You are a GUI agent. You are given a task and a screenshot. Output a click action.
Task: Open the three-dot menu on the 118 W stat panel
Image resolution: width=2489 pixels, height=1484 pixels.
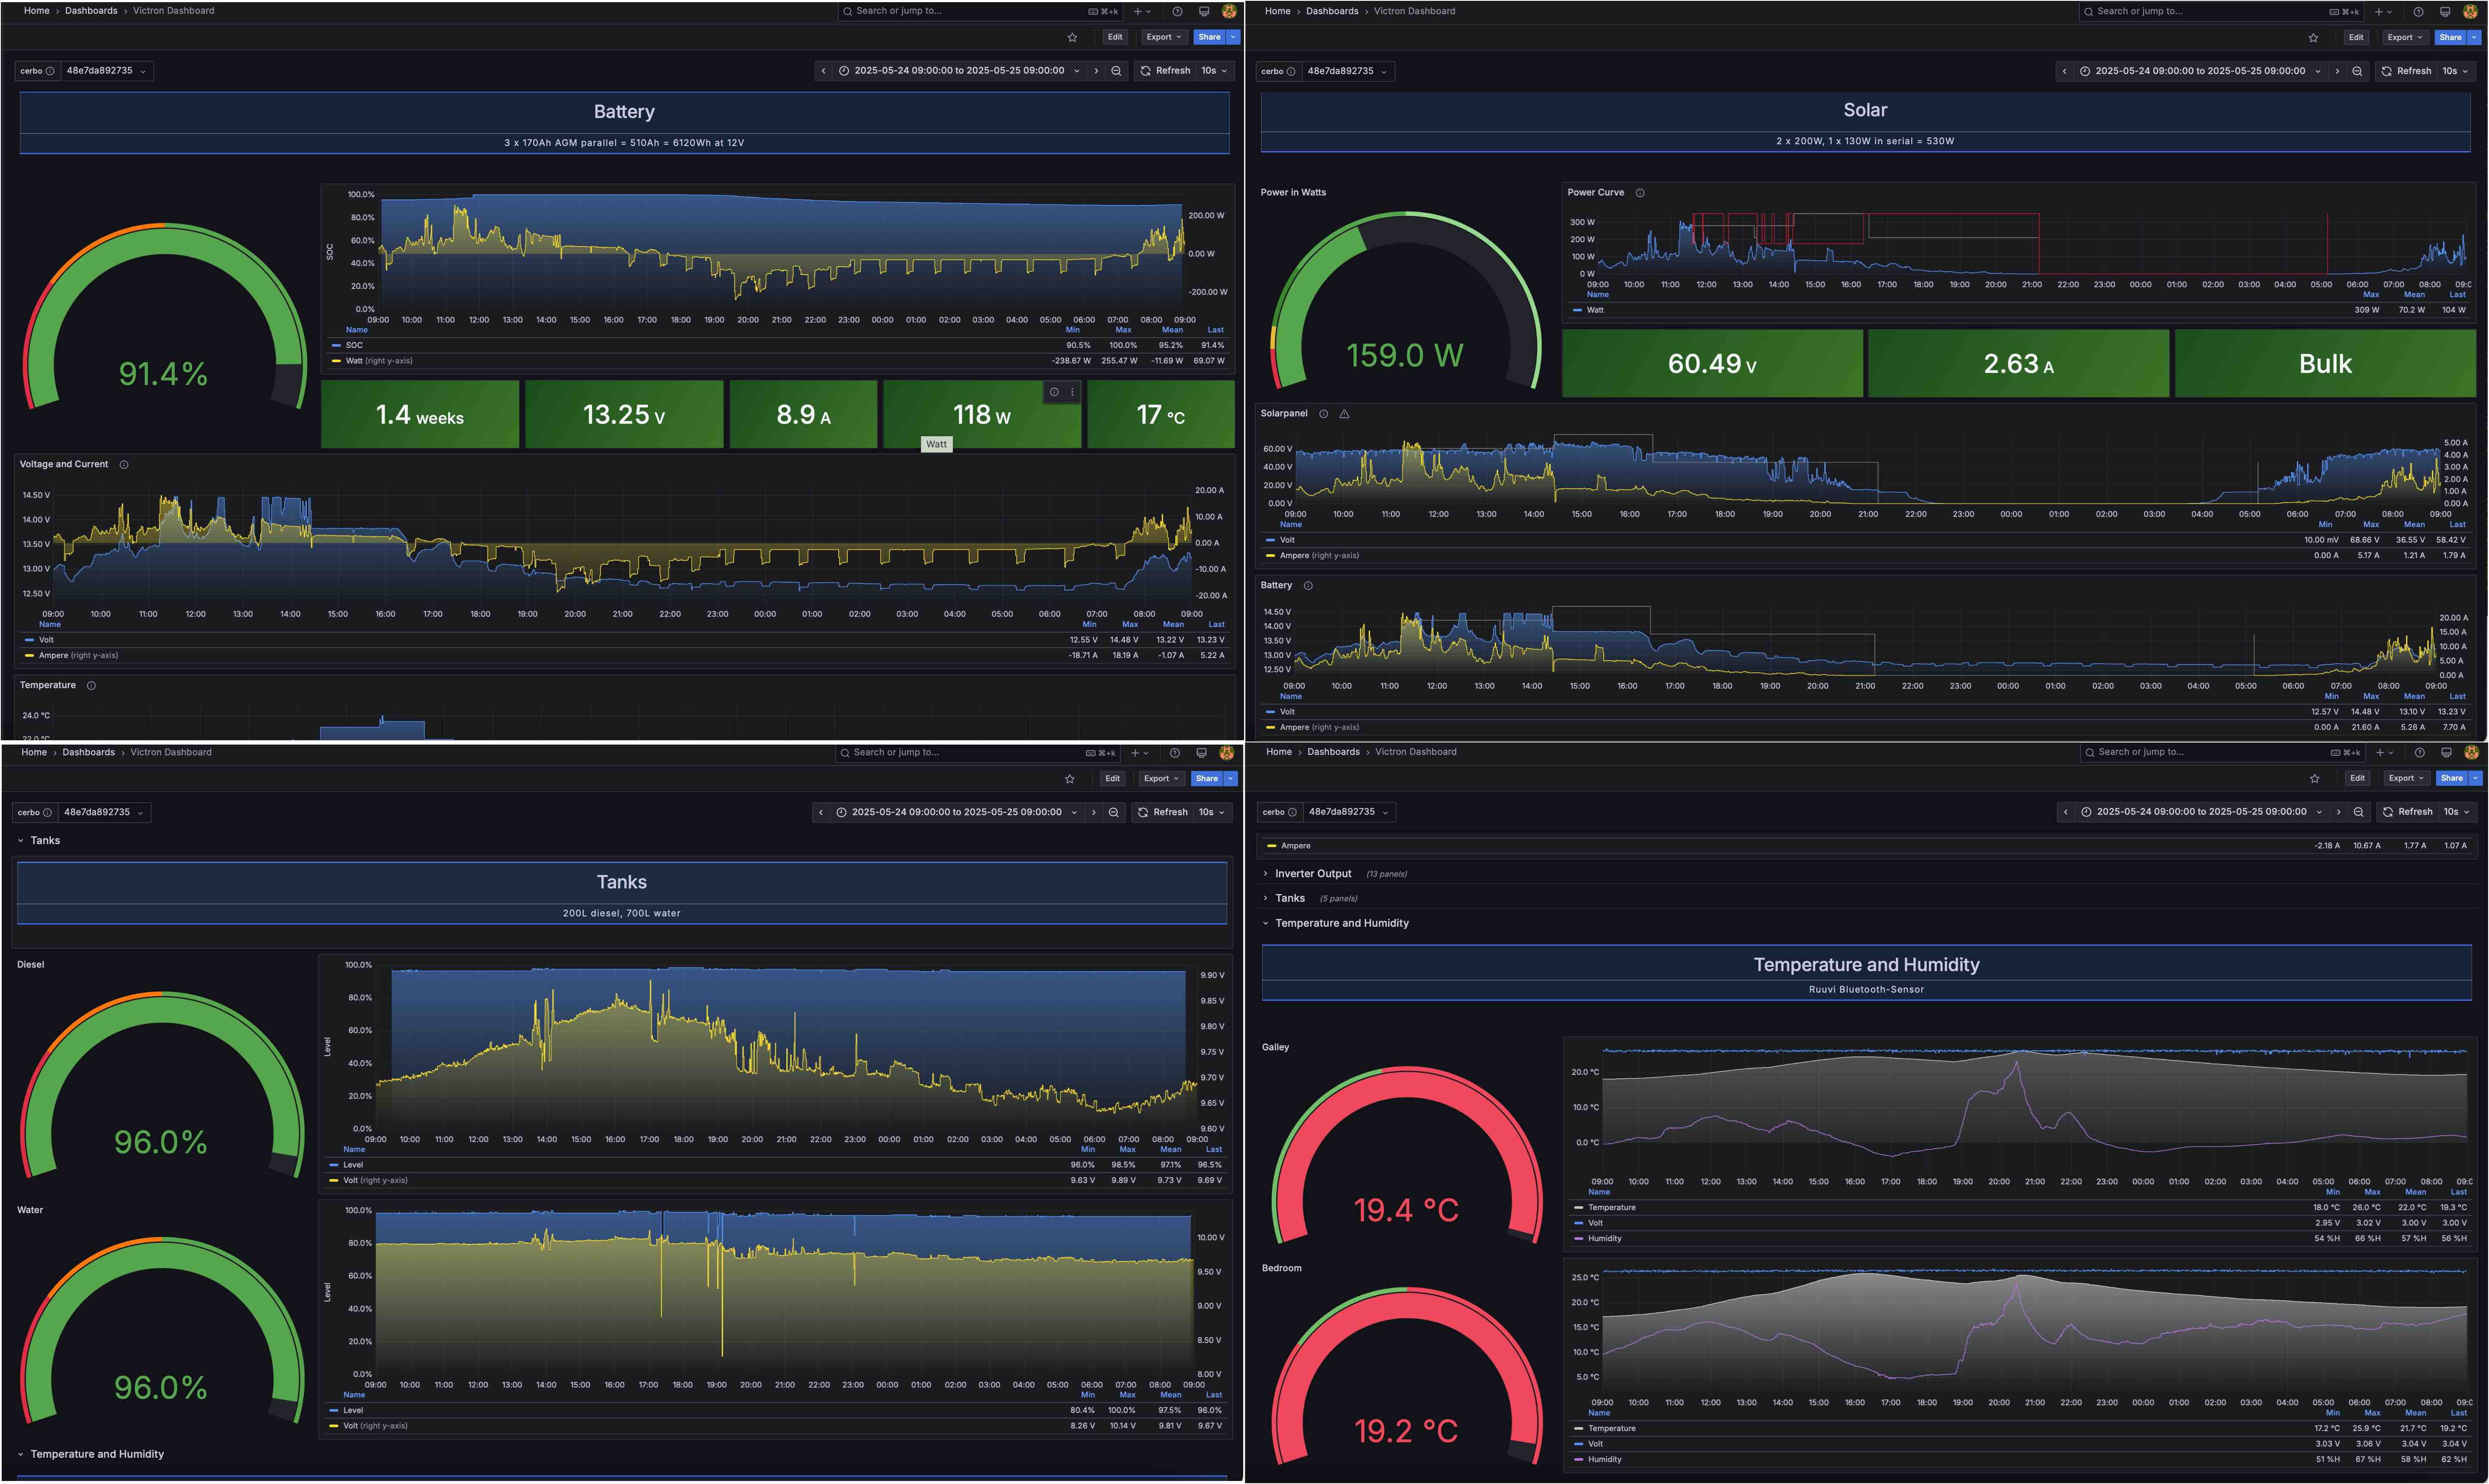tap(1072, 392)
